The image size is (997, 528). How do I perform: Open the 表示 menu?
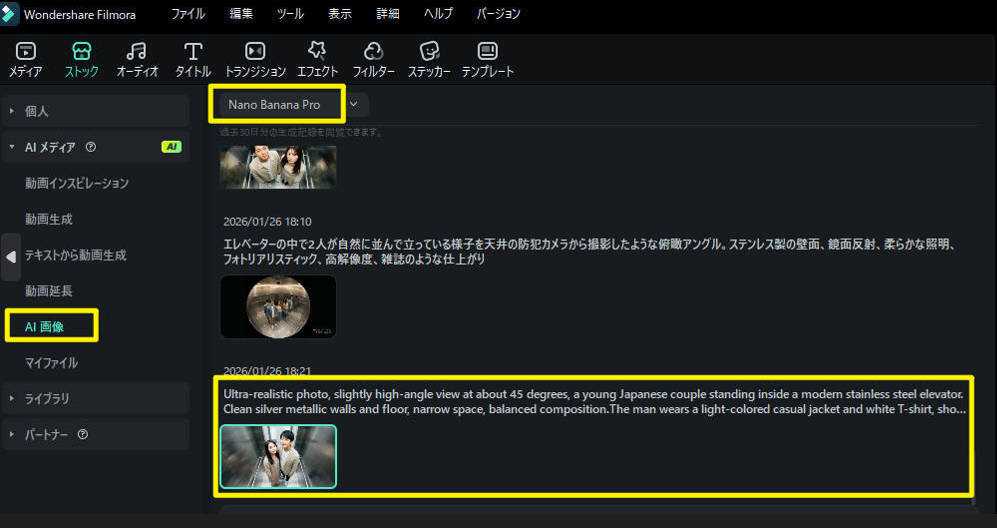point(340,13)
